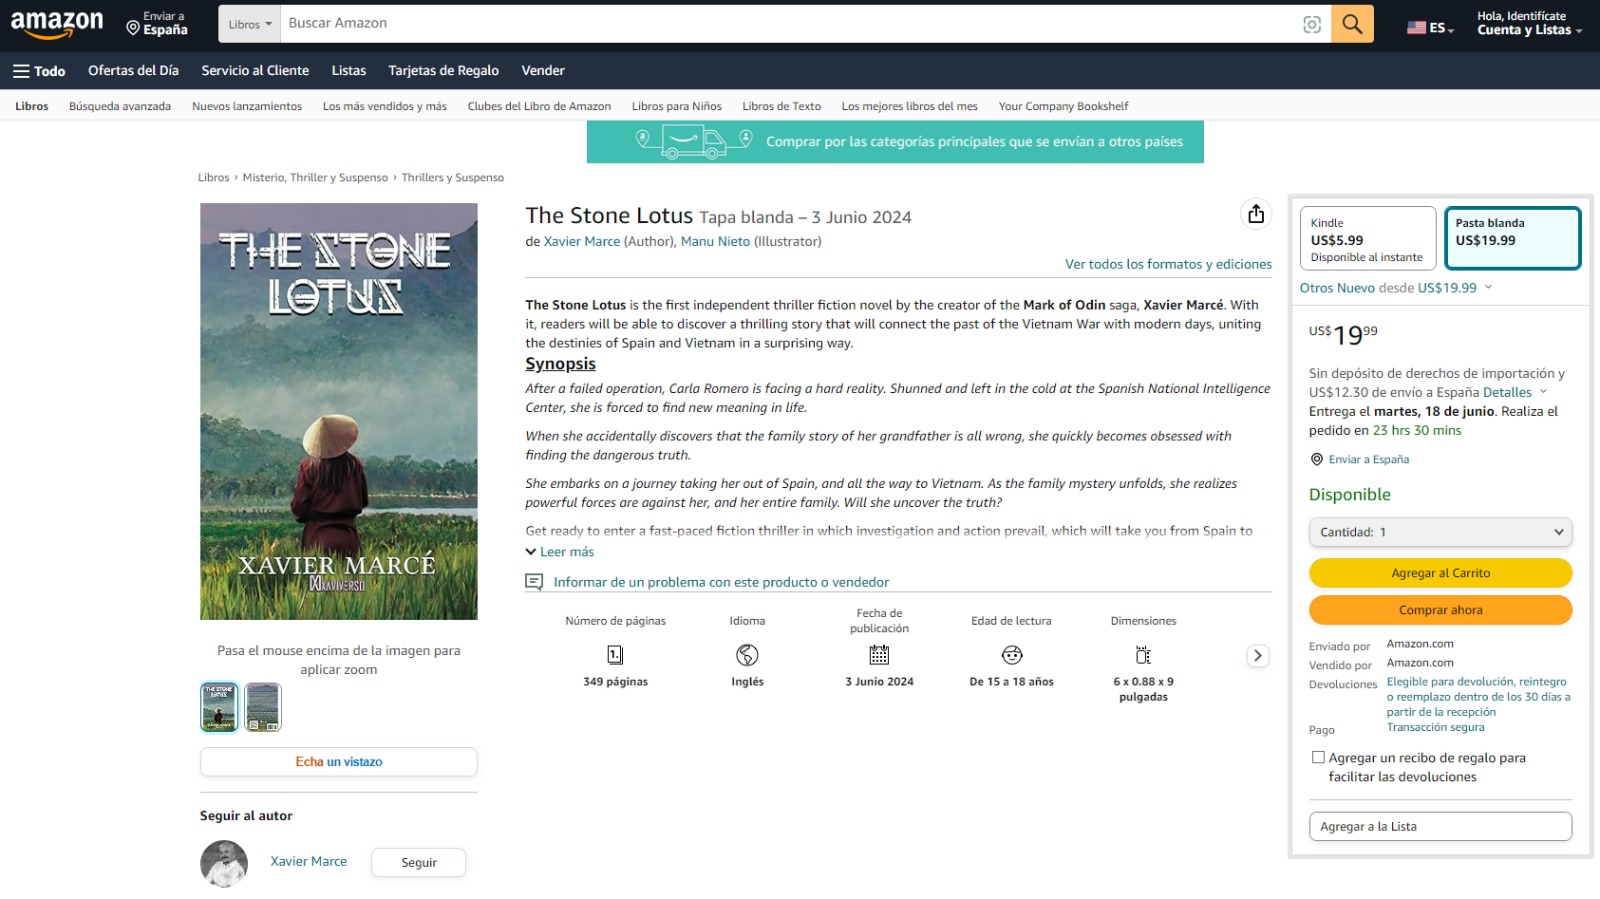The width and height of the screenshot is (1600, 899).
Task: Click the Buscar Amazon search field
Action: [790, 24]
